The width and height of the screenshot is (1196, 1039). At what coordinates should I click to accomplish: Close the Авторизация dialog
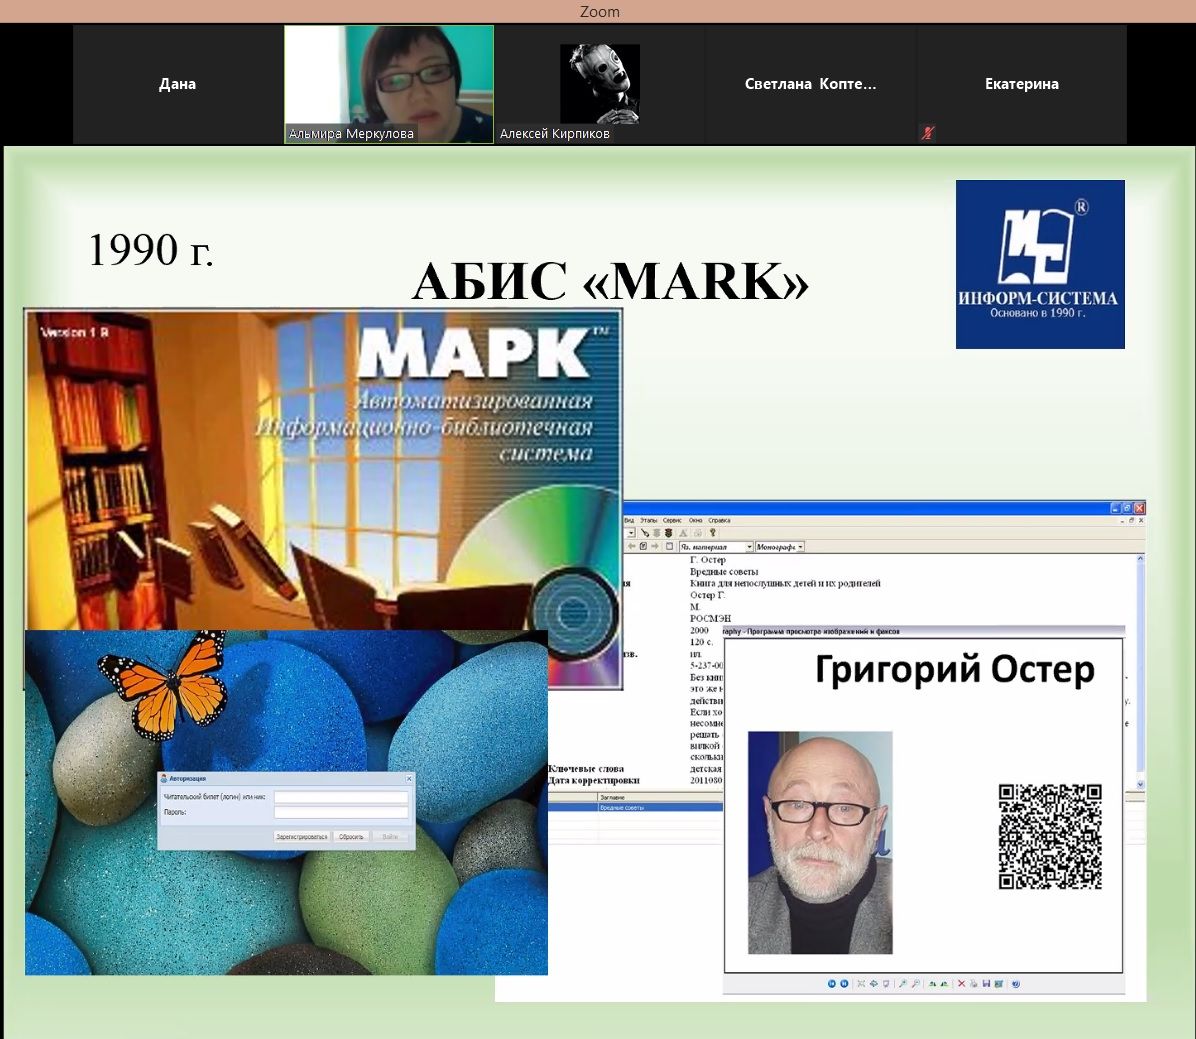click(x=409, y=779)
